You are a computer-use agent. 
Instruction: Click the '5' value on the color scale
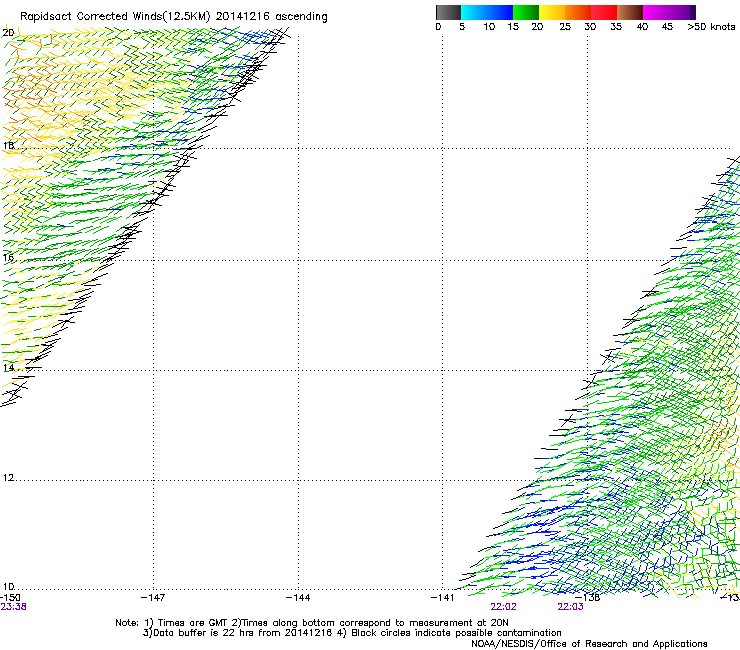[x=462, y=27]
